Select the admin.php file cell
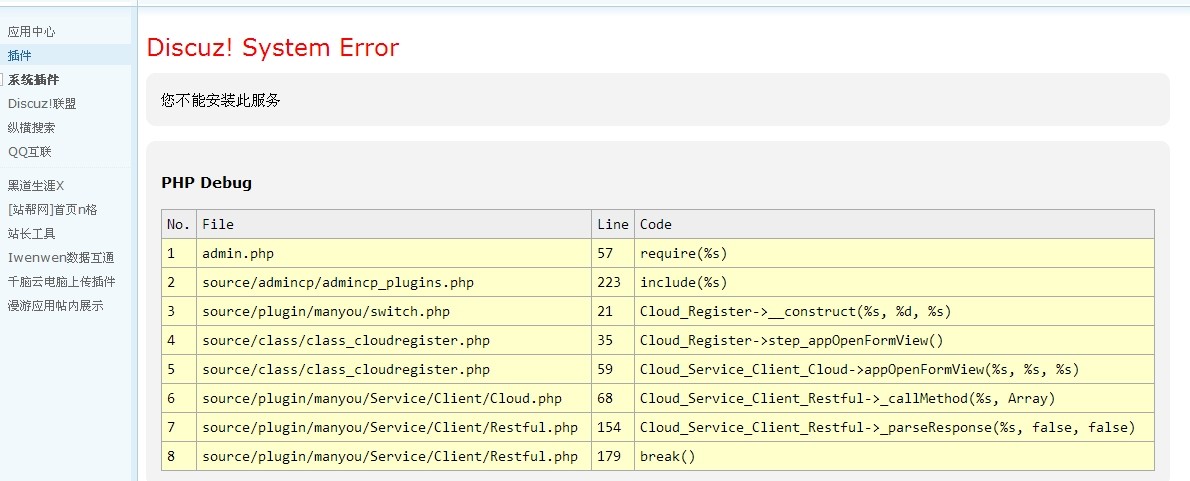 tap(394, 253)
